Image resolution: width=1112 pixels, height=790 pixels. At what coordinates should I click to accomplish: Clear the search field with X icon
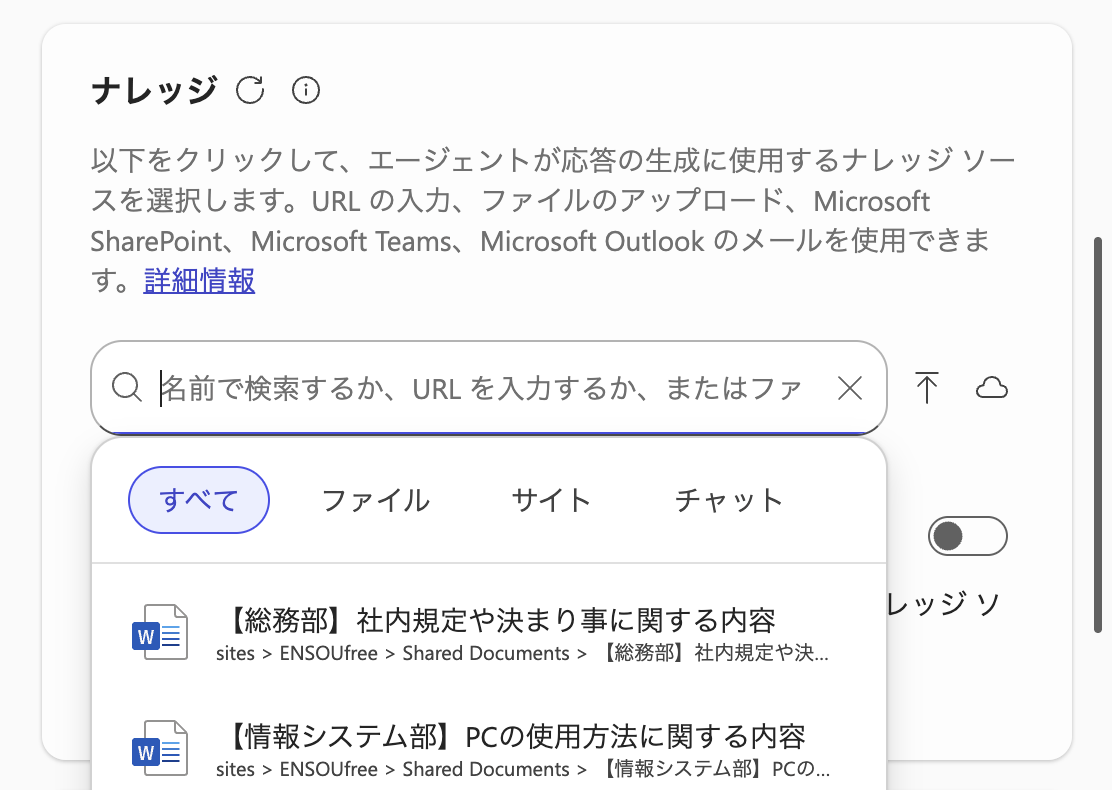[x=849, y=388]
